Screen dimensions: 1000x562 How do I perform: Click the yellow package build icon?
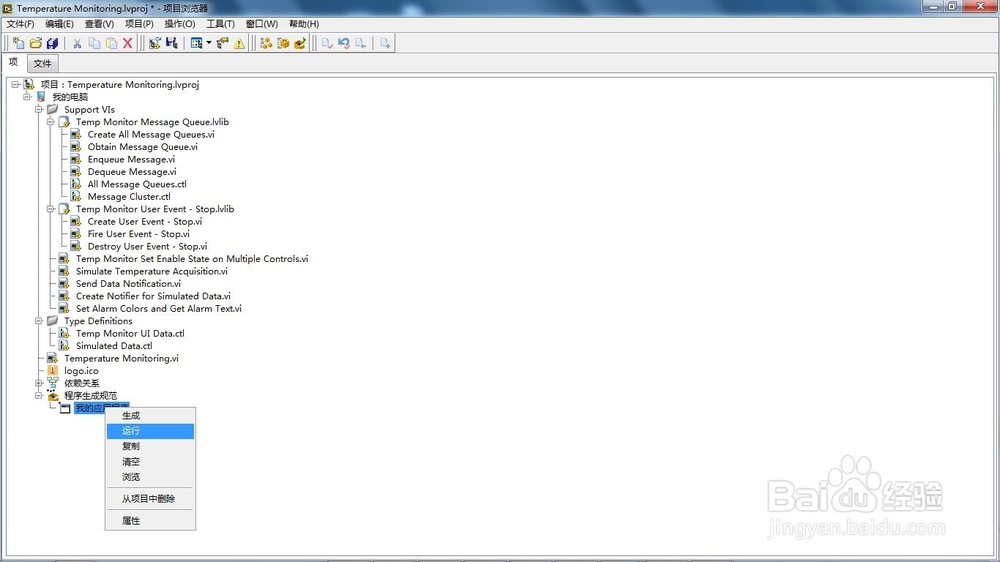(x=283, y=43)
